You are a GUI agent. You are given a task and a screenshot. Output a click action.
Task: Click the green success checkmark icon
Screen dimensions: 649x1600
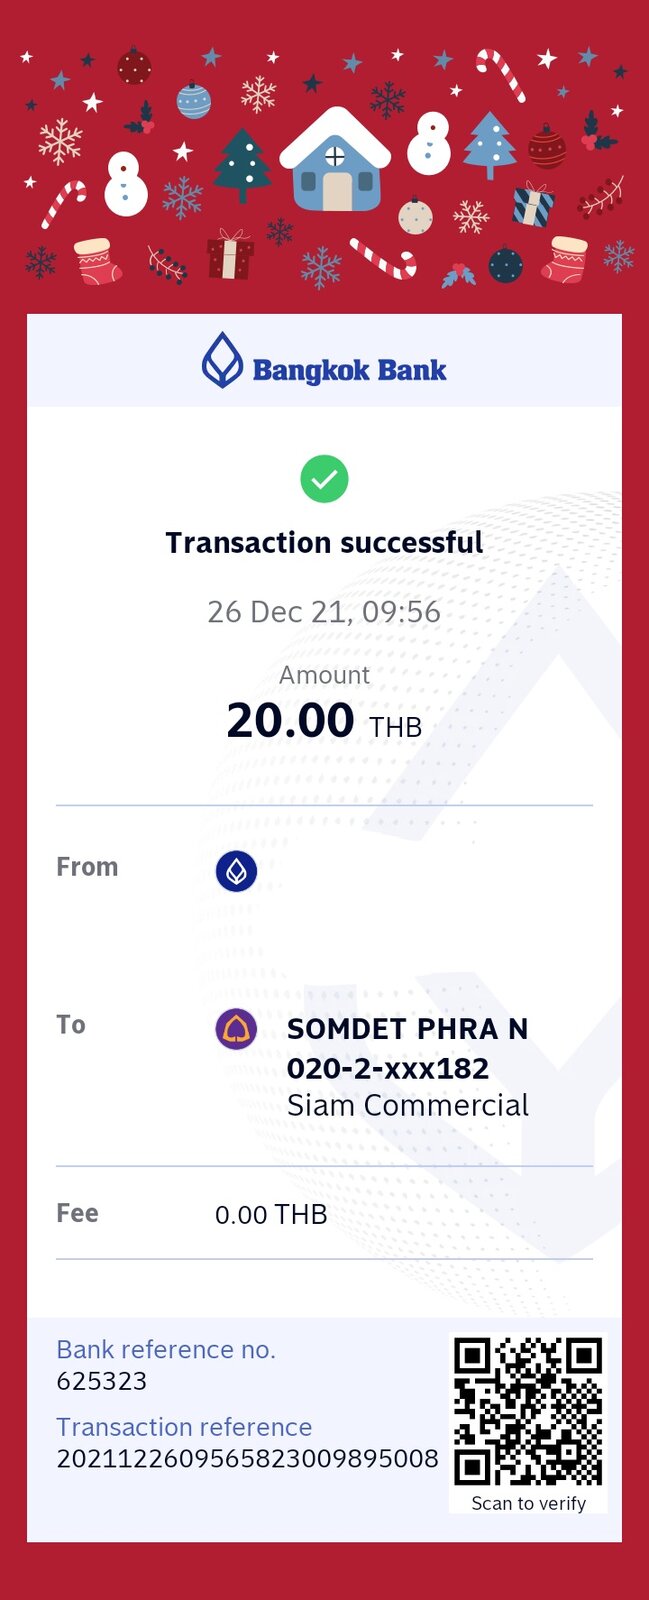[324, 479]
